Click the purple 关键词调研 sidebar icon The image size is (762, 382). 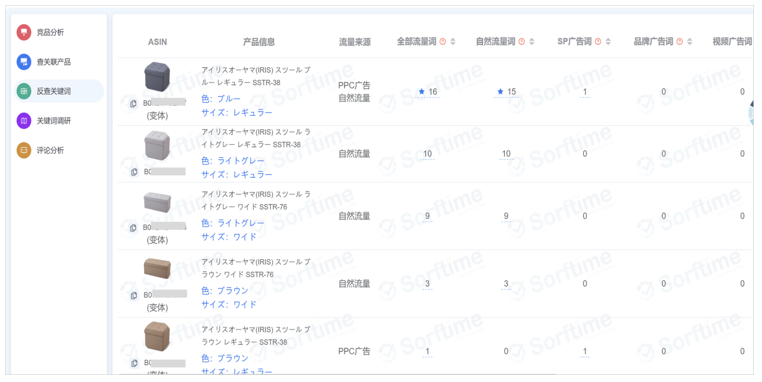pos(24,121)
